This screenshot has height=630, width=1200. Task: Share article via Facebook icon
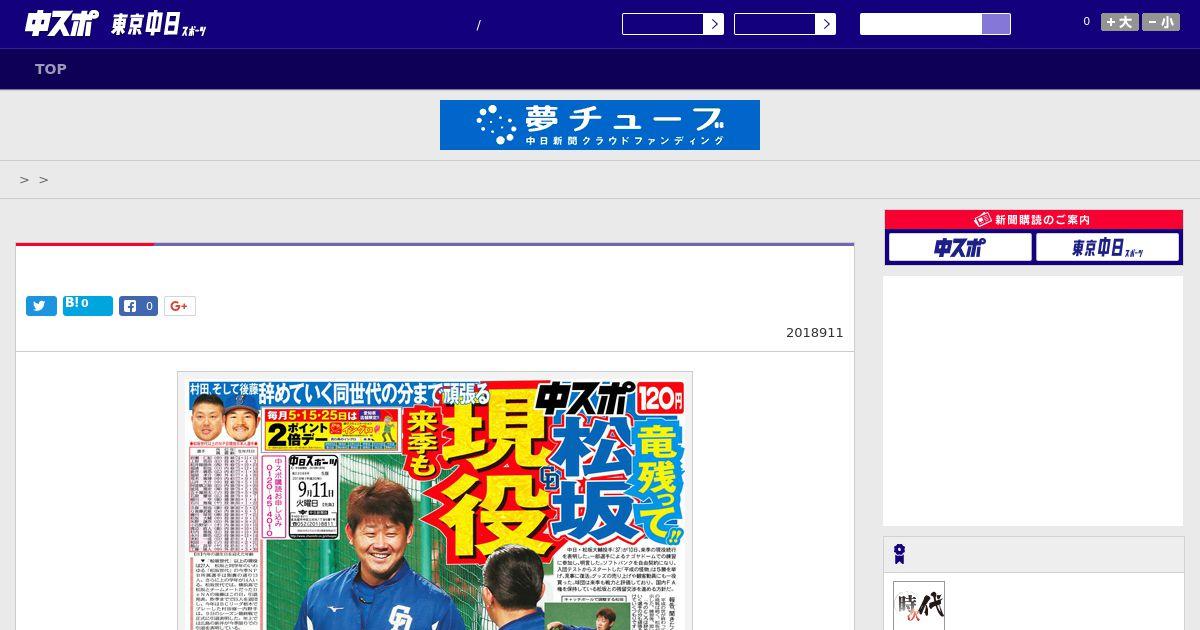pos(139,306)
